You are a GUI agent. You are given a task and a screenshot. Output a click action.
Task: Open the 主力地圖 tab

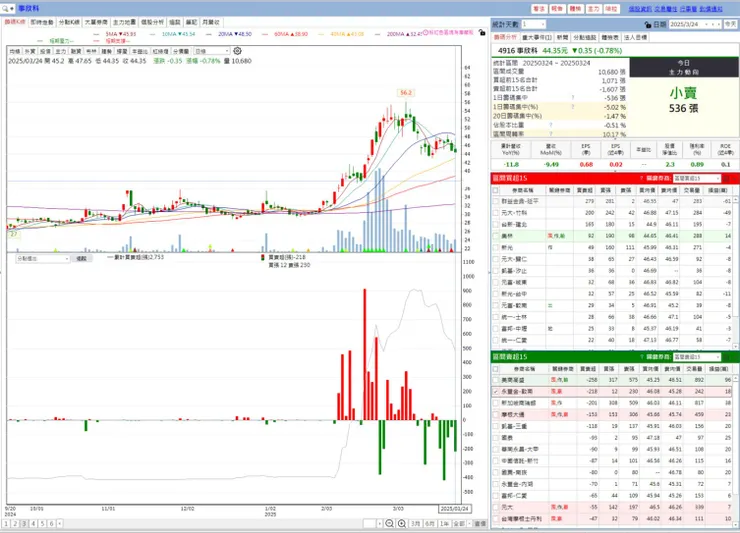tap(124, 22)
